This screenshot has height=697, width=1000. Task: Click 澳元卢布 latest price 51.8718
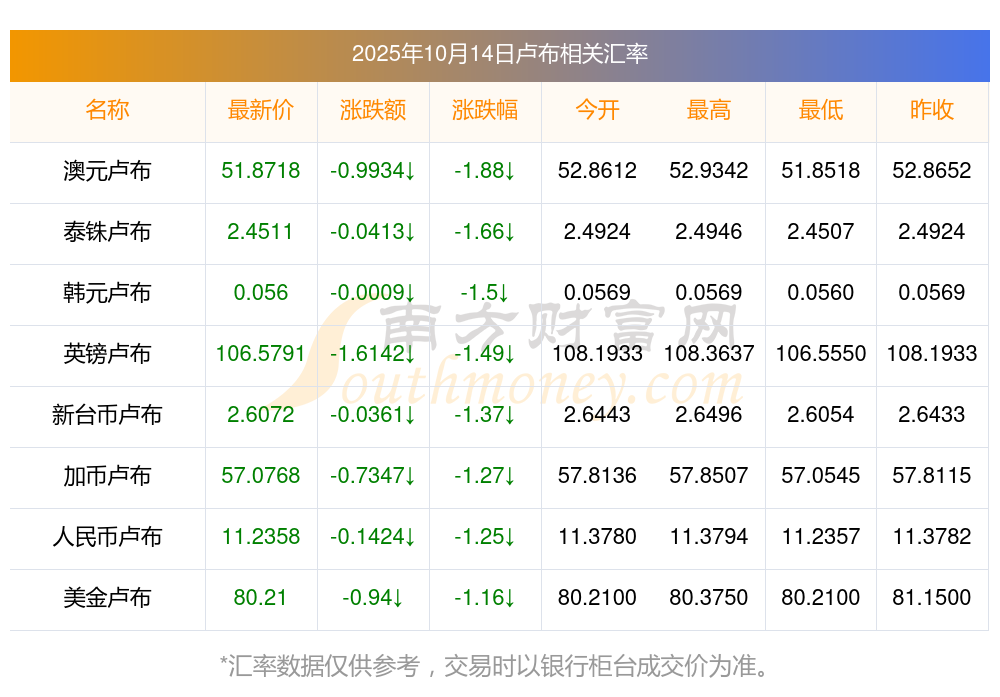261,171
